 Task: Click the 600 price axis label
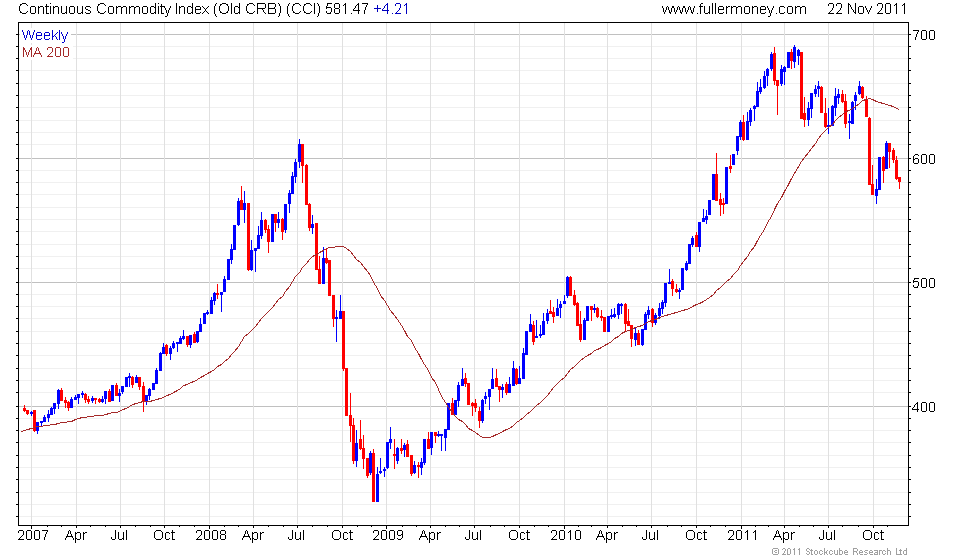(924, 159)
